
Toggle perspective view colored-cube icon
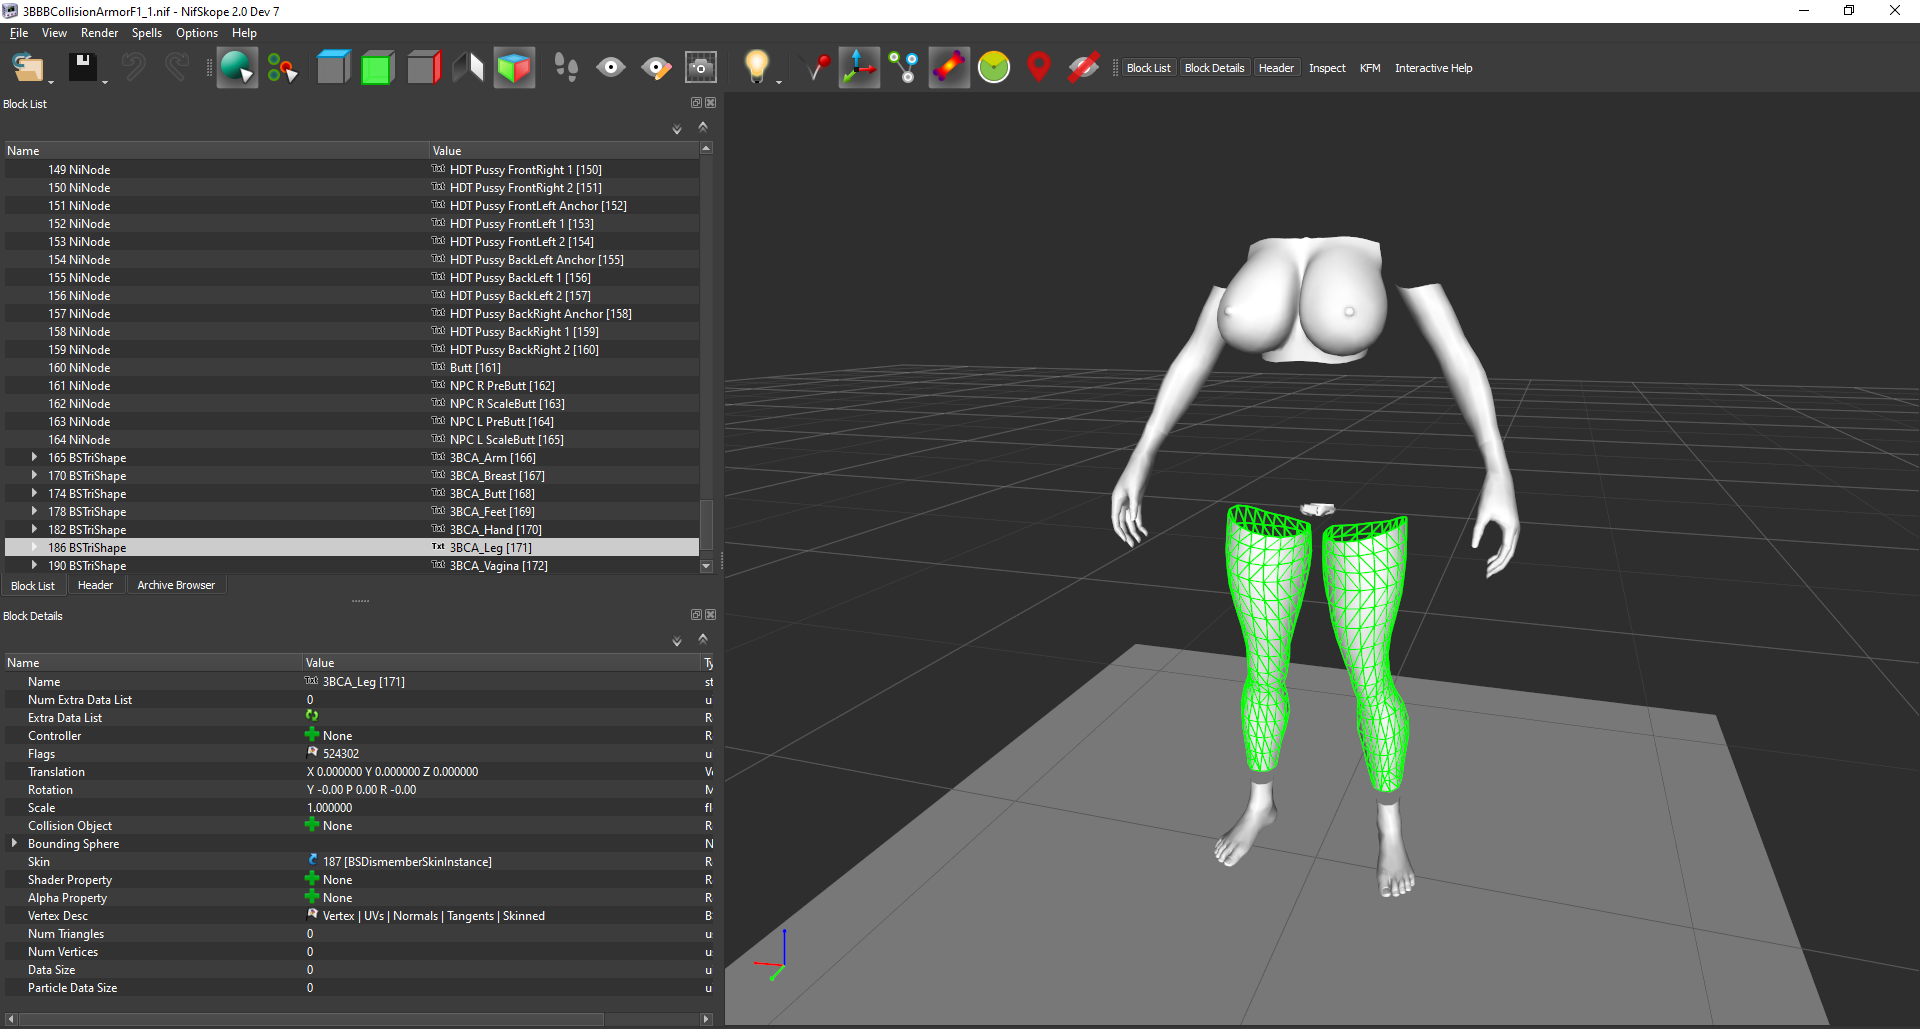coord(514,68)
